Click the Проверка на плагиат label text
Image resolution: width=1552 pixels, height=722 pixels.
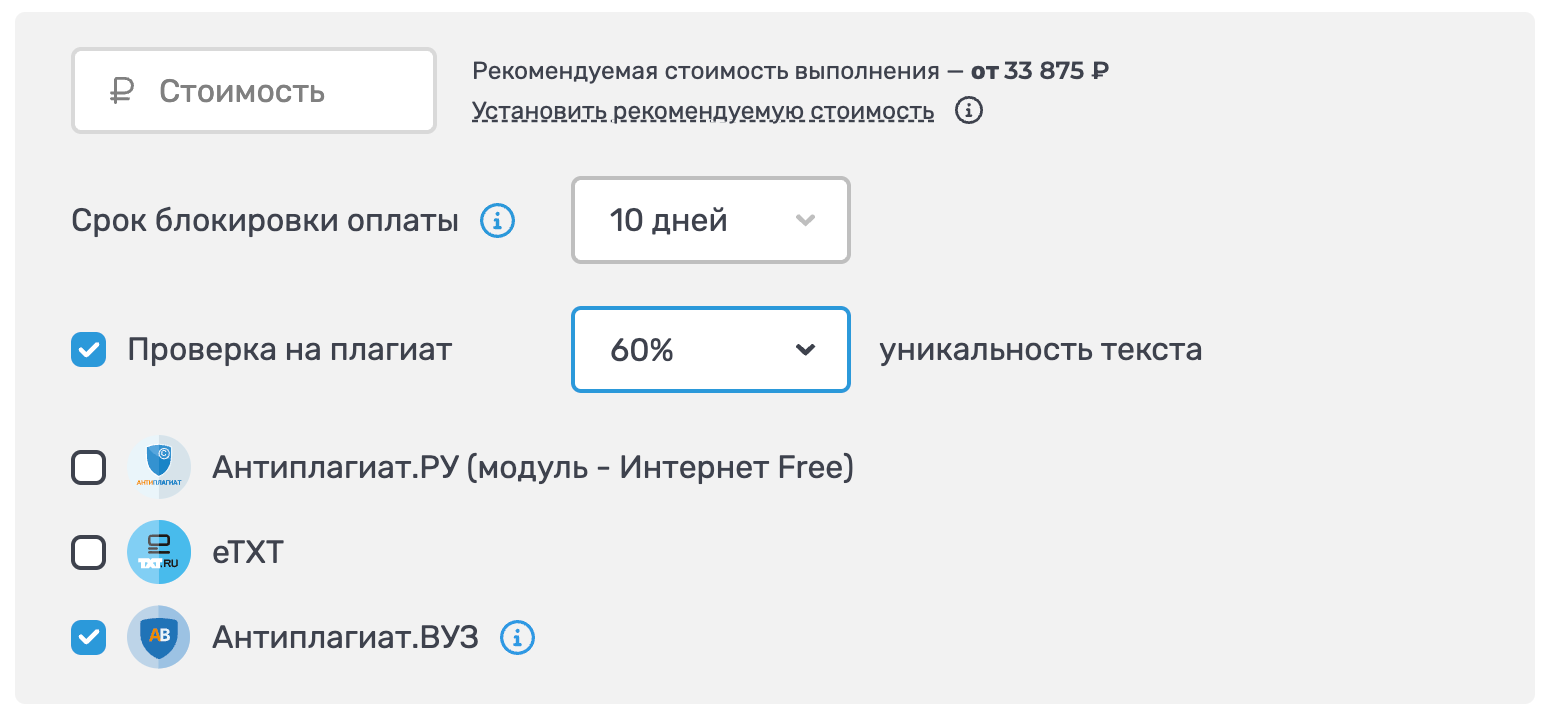pyautogui.click(x=290, y=350)
